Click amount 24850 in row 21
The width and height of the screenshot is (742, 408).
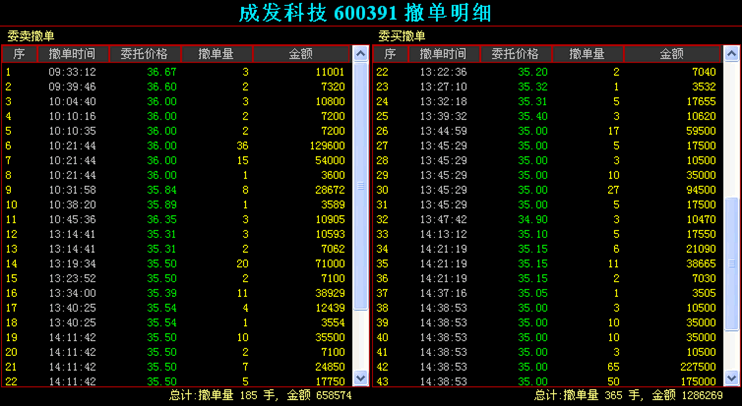(x=330, y=367)
